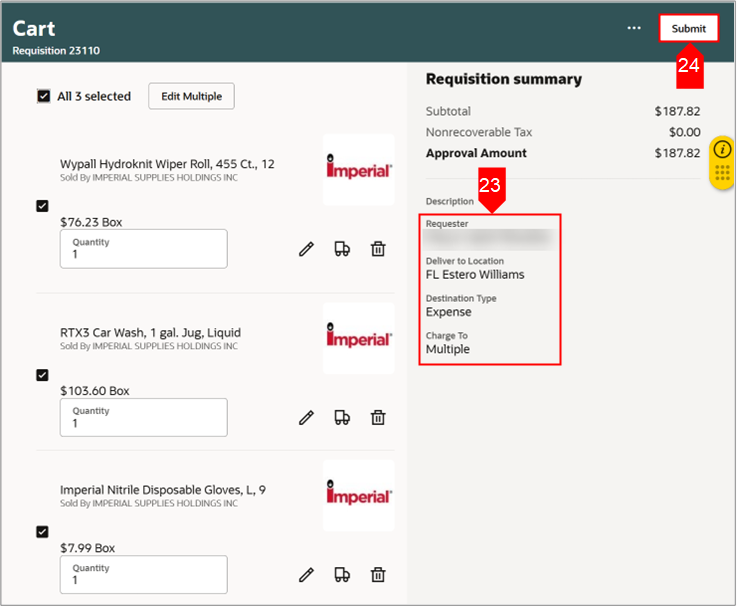Click the $7.99 Box price
The width and height of the screenshot is (739, 609).
(x=88, y=549)
